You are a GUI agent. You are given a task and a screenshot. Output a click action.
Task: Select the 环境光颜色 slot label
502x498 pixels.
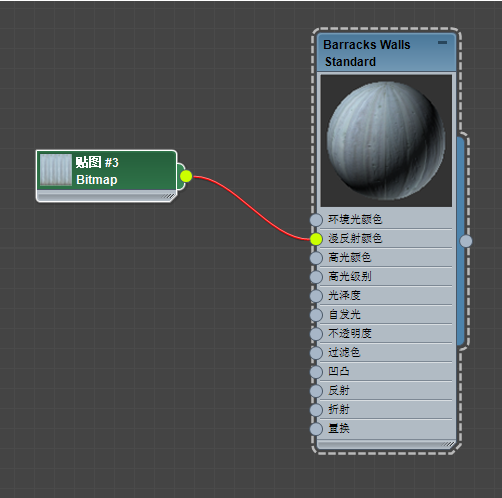[x=355, y=219]
